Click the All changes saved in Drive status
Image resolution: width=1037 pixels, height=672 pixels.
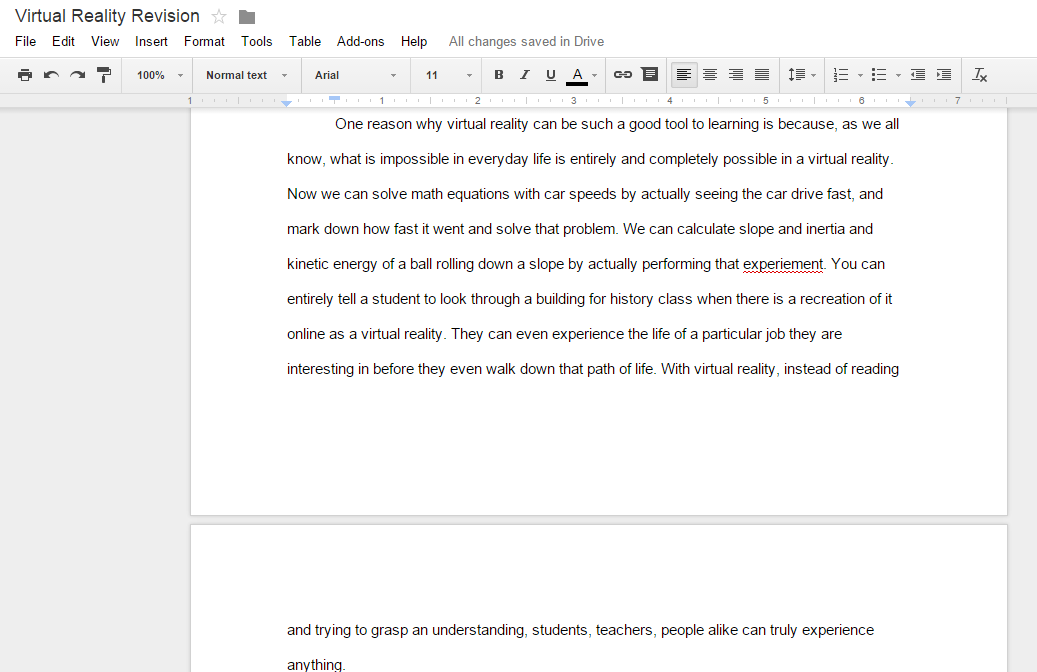[526, 41]
